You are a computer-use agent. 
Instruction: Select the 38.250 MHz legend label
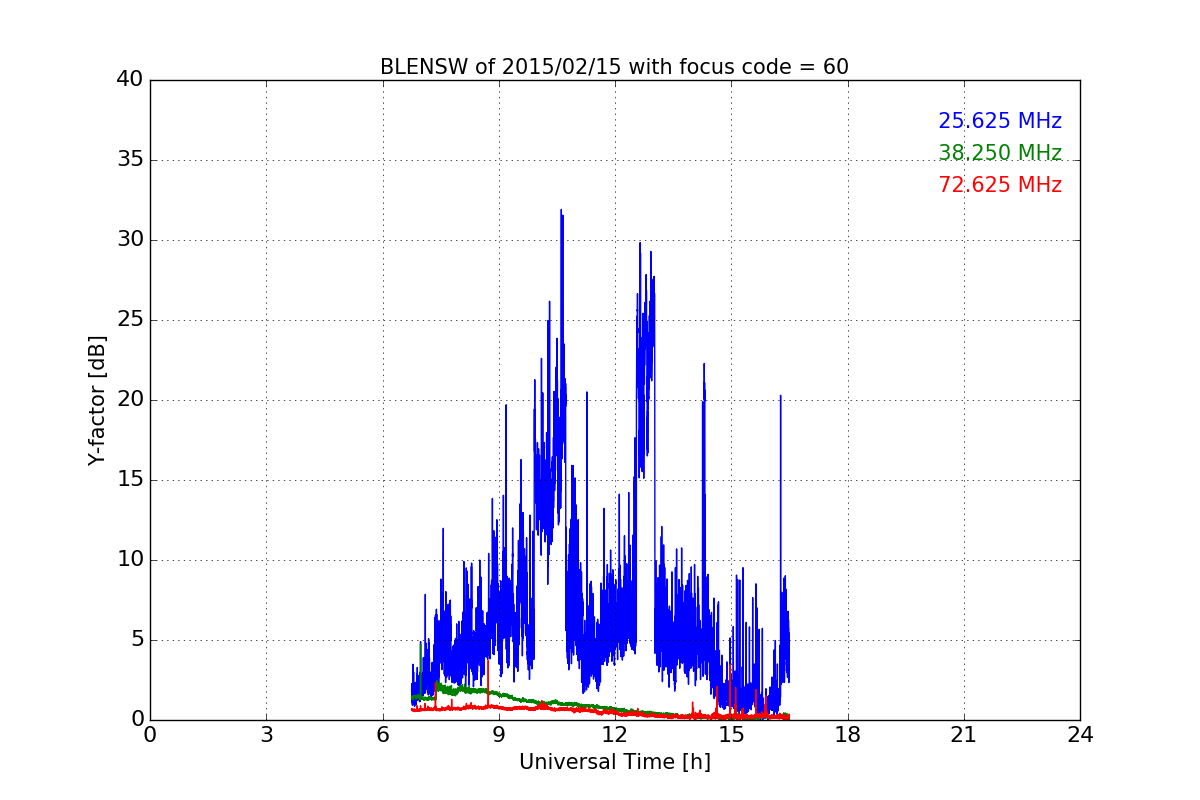pyautogui.click(x=1000, y=153)
